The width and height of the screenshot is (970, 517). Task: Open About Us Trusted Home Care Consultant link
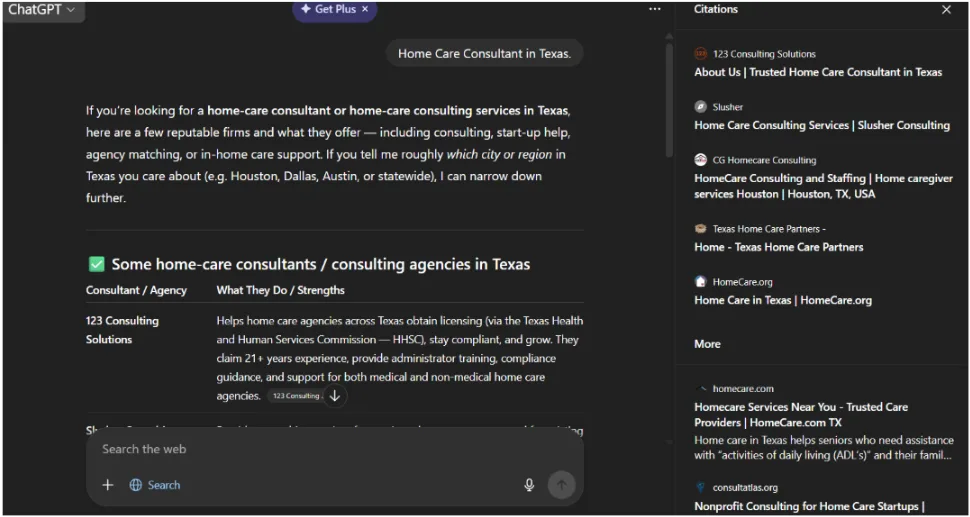click(x=818, y=72)
